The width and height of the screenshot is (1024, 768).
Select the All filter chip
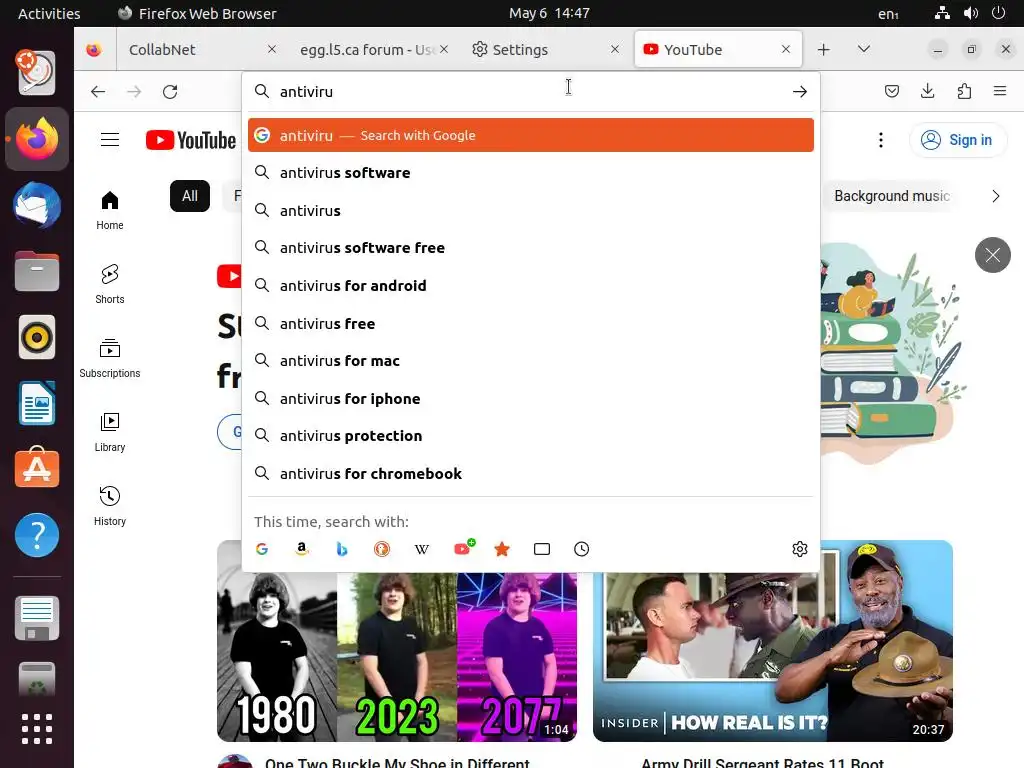[x=189, y=196]
